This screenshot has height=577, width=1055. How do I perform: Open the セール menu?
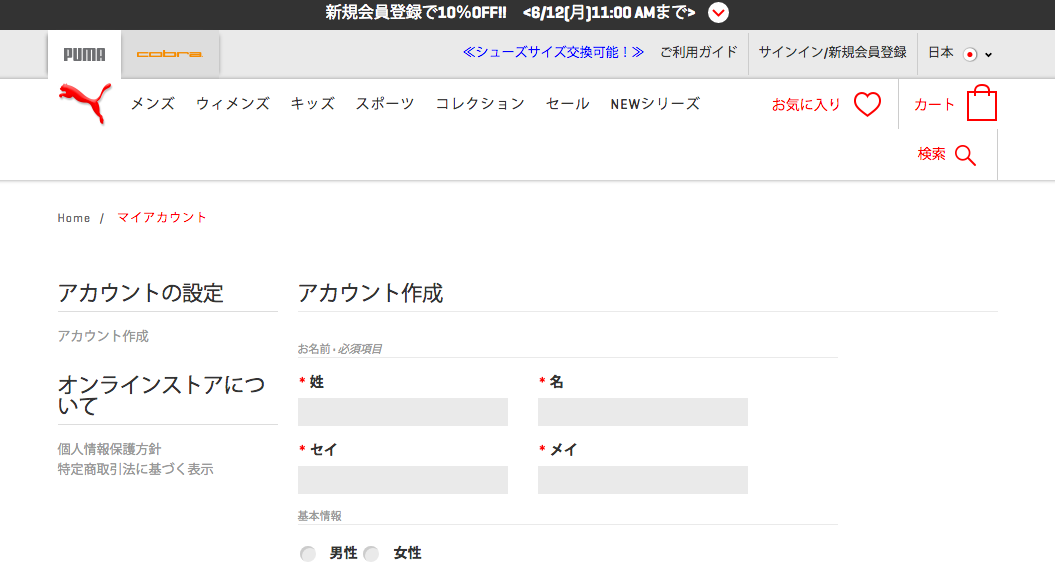coord(567,104)
